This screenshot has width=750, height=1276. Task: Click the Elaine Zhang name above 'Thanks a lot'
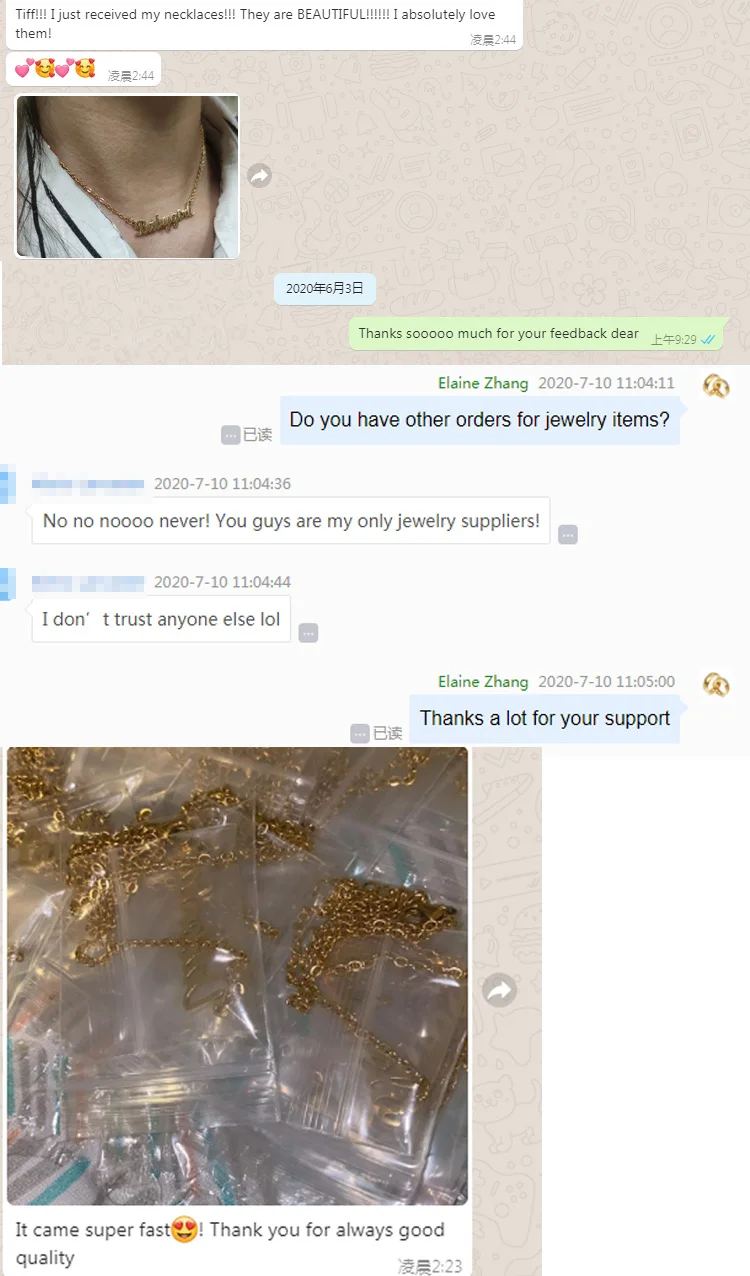coord(483,682)
